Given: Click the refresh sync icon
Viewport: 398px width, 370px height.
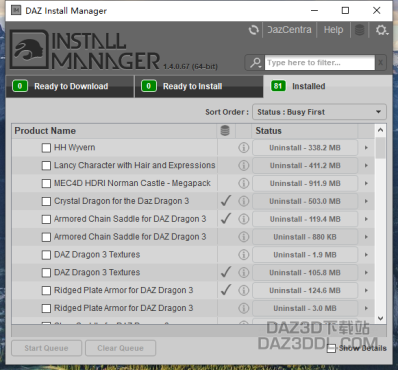Looking at the screenshot, I should (x=253, y=30).
